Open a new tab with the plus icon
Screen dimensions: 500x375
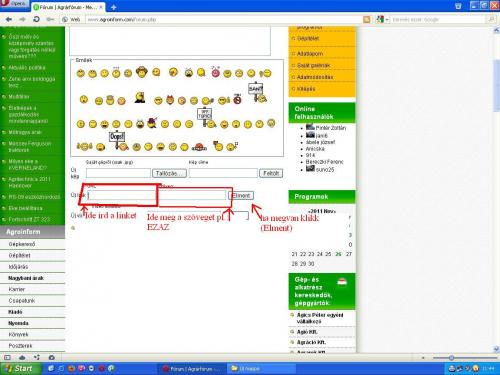[113, 7]
